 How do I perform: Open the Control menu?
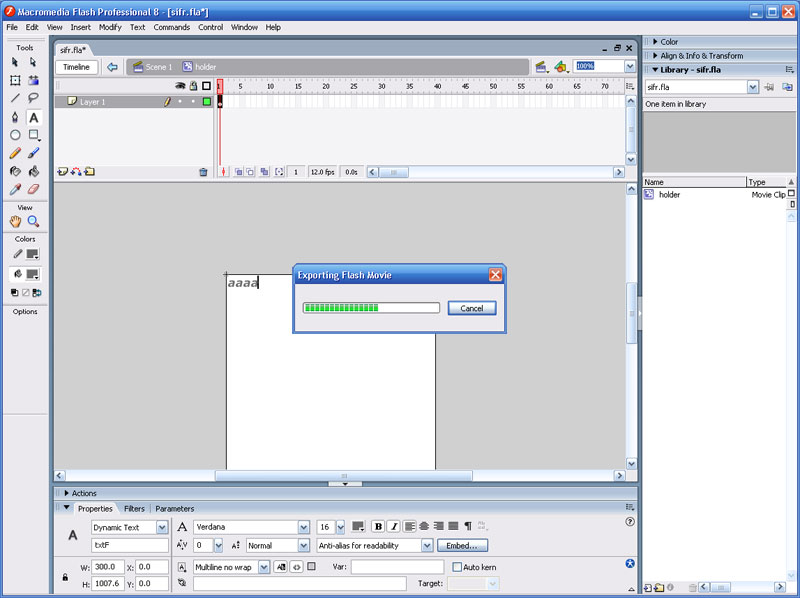pyautogui.click(x=211, y=27)
